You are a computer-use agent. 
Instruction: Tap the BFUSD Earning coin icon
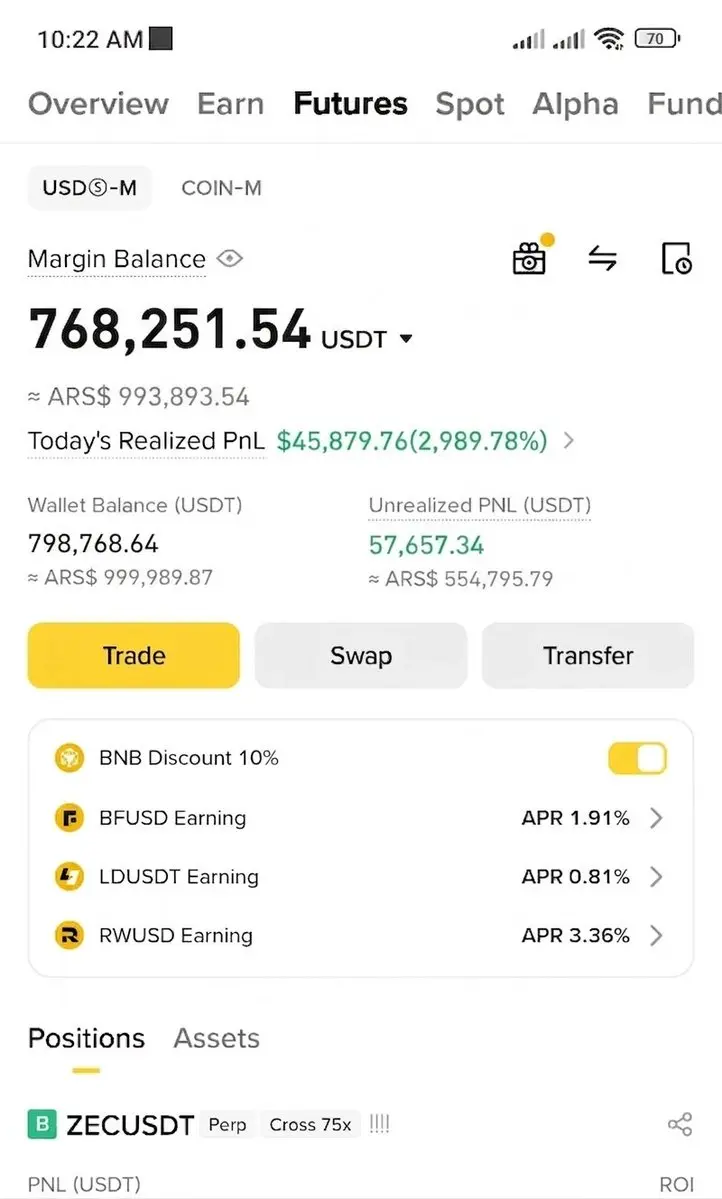[x=70, y=817]
